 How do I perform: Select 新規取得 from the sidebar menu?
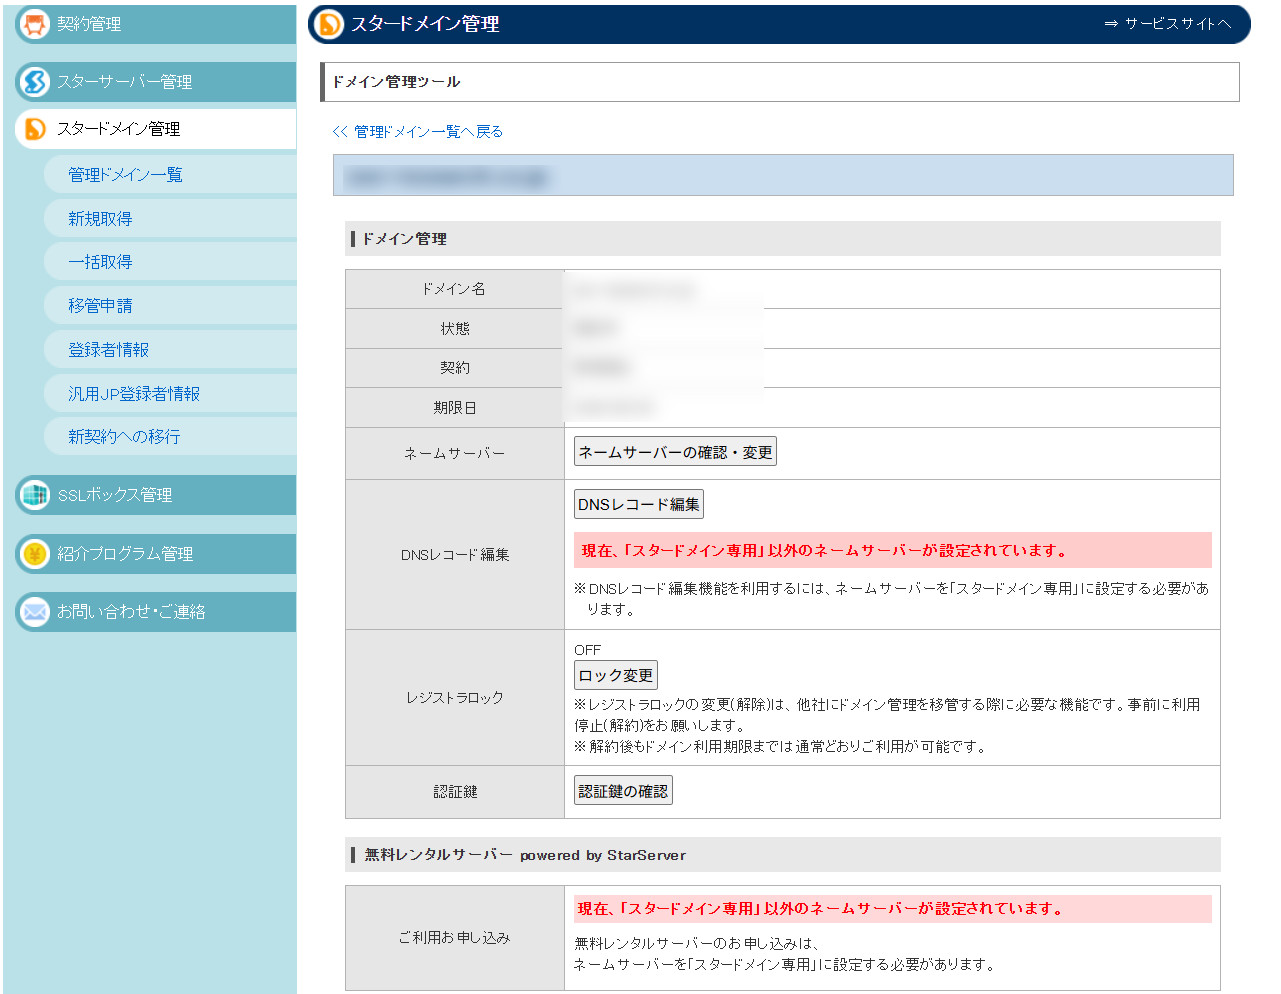(x=100, y=219)
